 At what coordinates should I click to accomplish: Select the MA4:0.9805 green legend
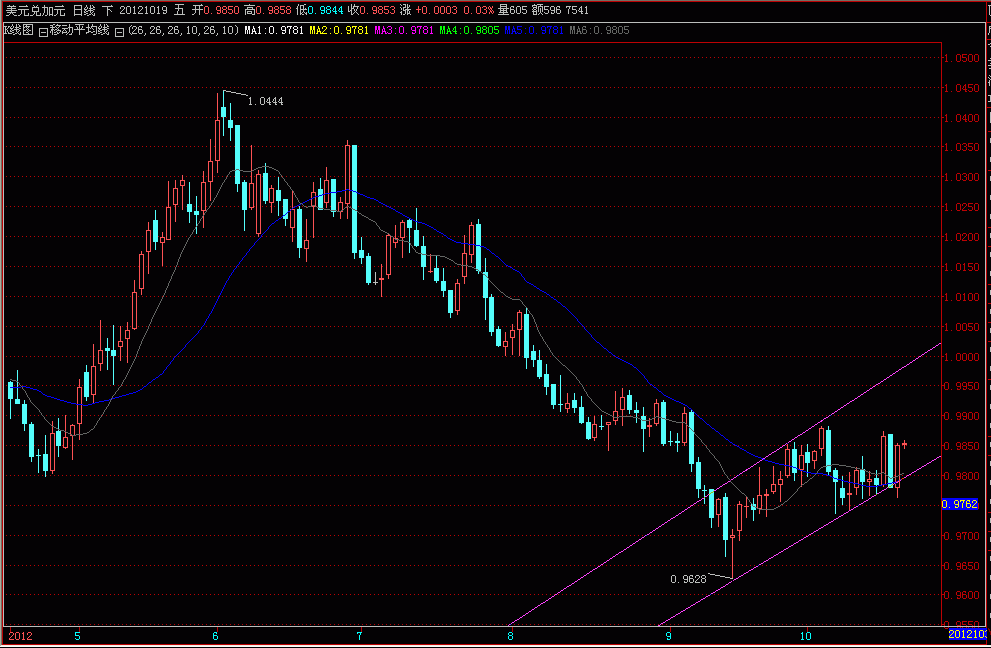[x=469, y=30]
